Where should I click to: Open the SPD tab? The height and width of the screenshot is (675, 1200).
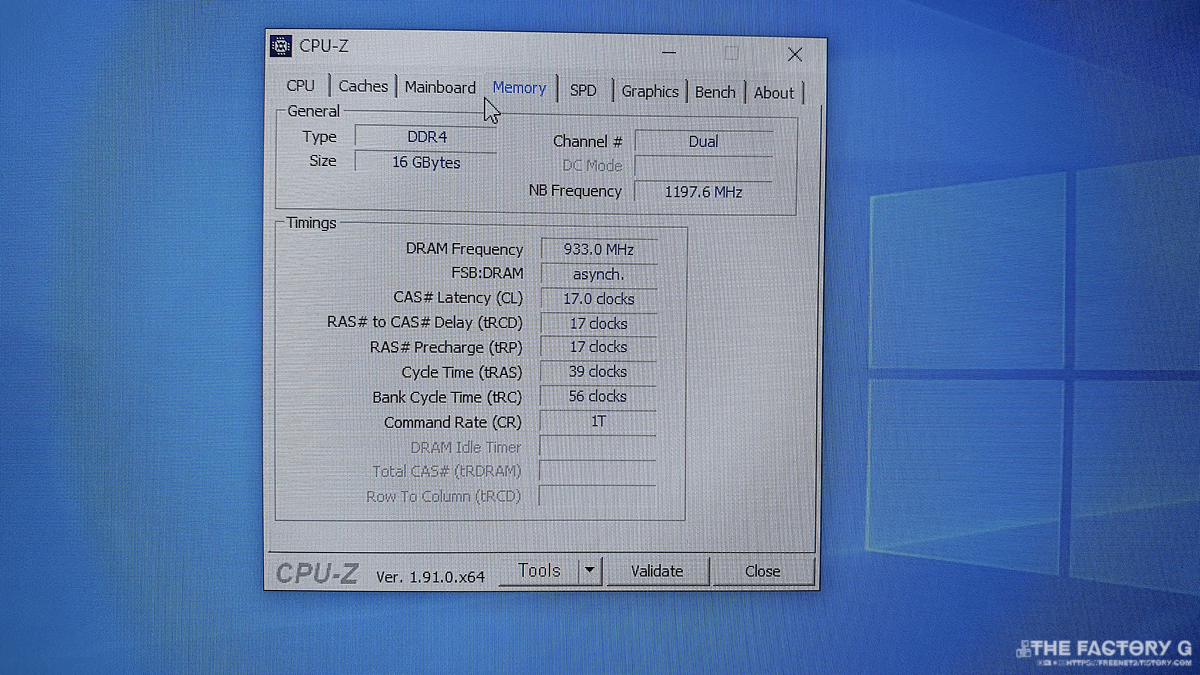pos(583,90)
